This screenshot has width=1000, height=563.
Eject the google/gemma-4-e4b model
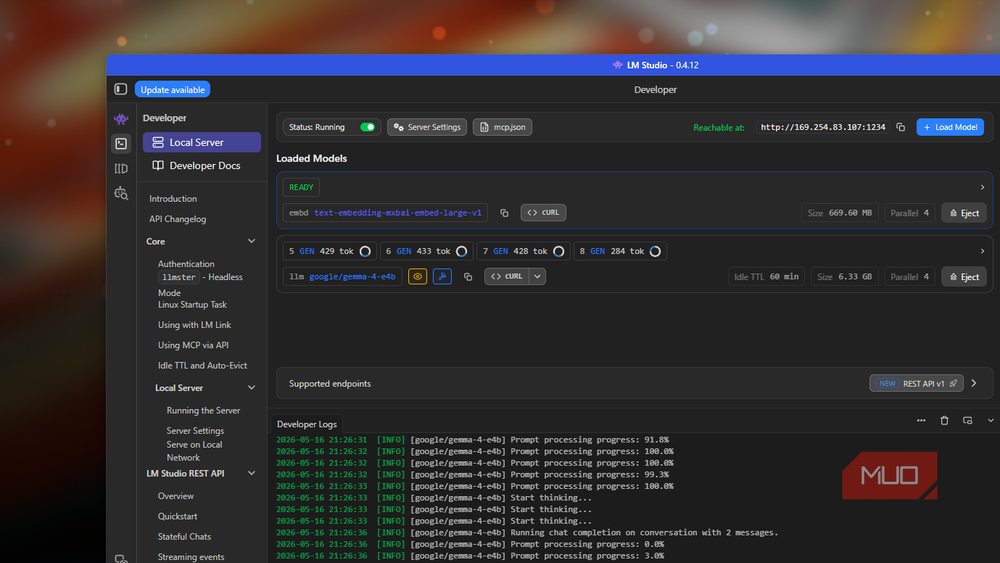click(964, 277)
